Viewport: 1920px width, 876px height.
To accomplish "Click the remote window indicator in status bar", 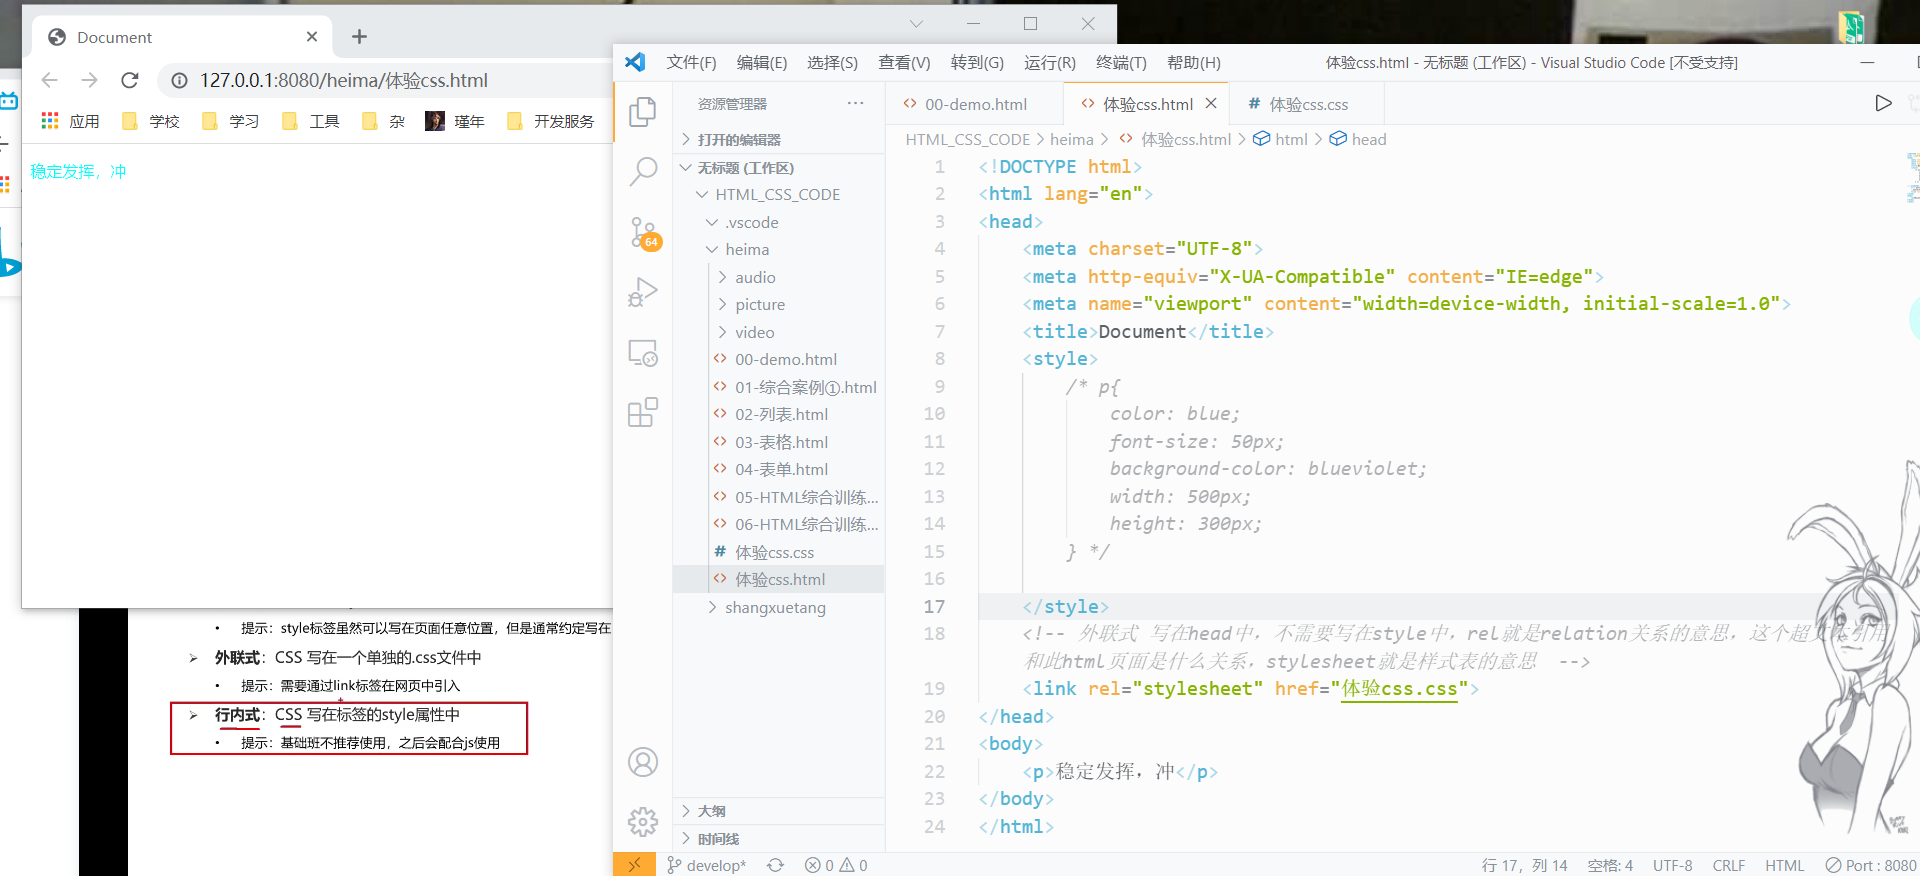I will (634, 865).
